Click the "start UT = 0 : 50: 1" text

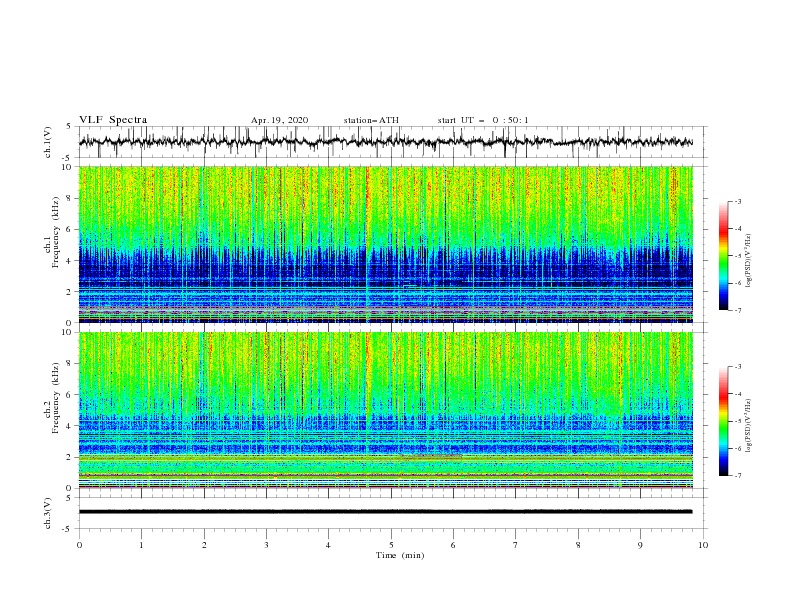pyautogui.click(x=483, y=120)
